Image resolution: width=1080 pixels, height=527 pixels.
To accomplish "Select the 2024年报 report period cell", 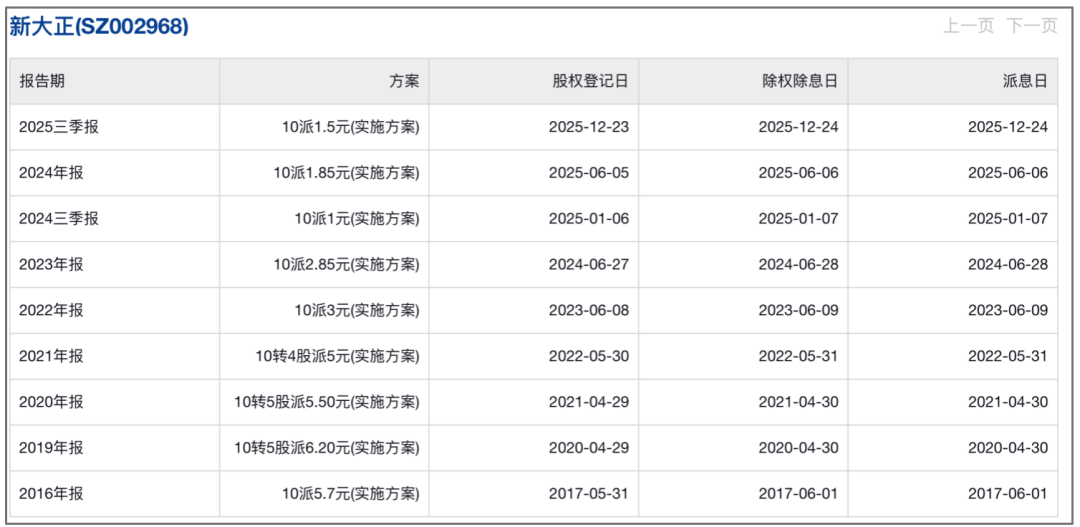I will 51,173.
